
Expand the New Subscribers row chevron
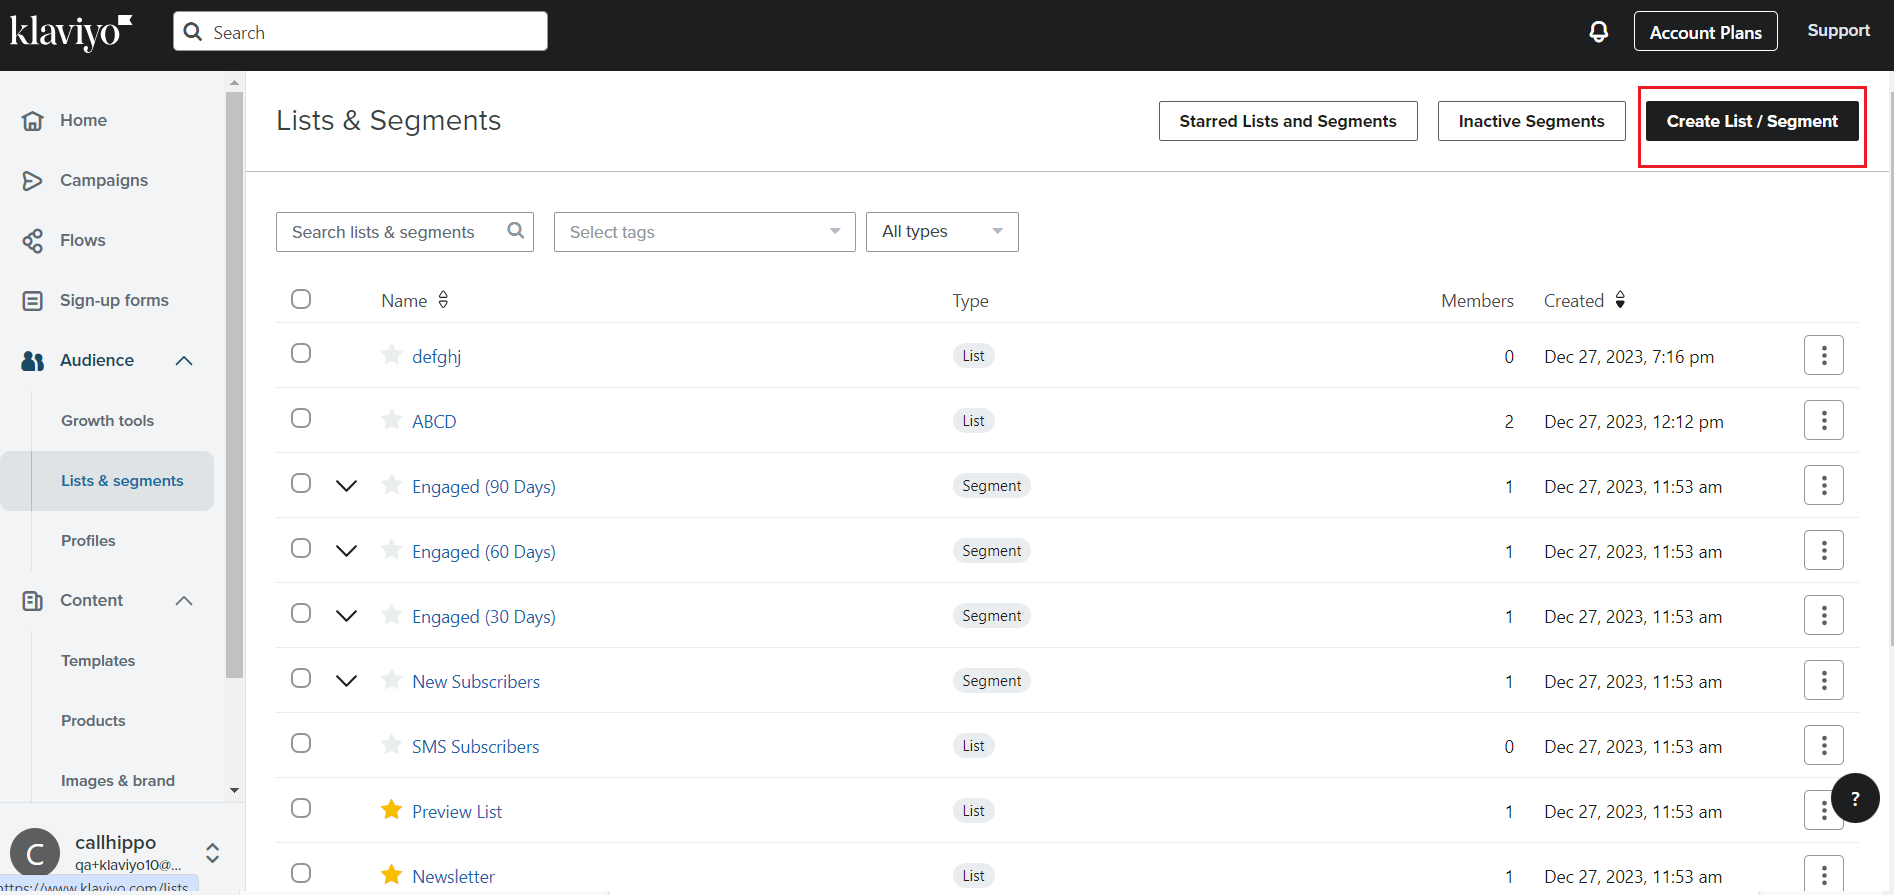tap(346, 681)
